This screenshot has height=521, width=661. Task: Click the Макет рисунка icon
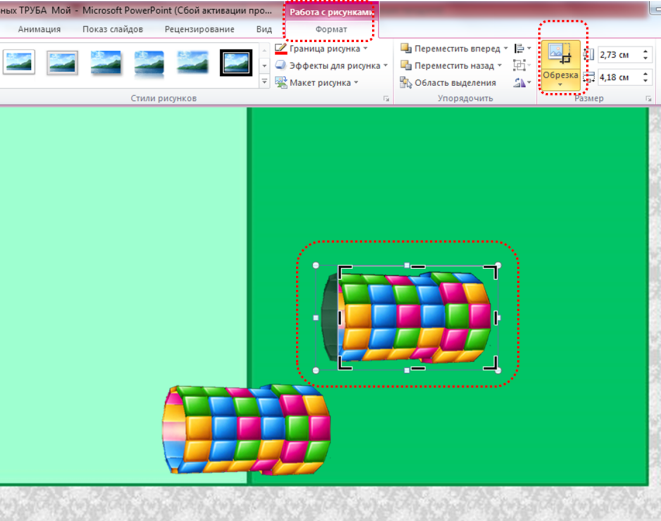tap(281, 82)
